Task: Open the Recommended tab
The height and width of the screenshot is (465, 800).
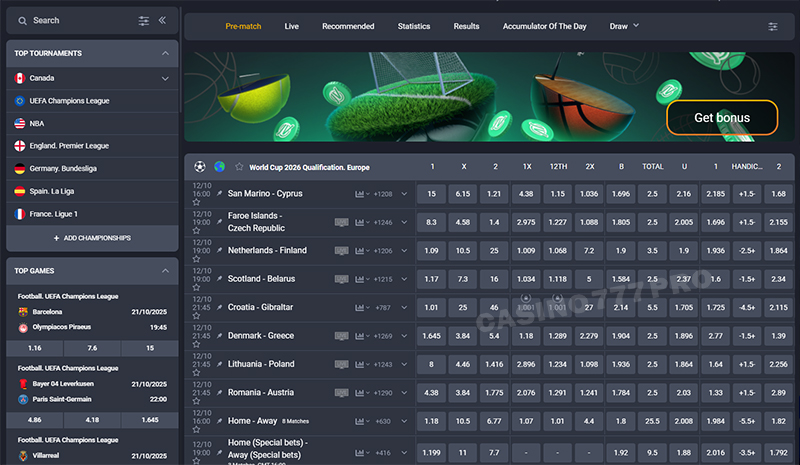Action: coord(348,26)
